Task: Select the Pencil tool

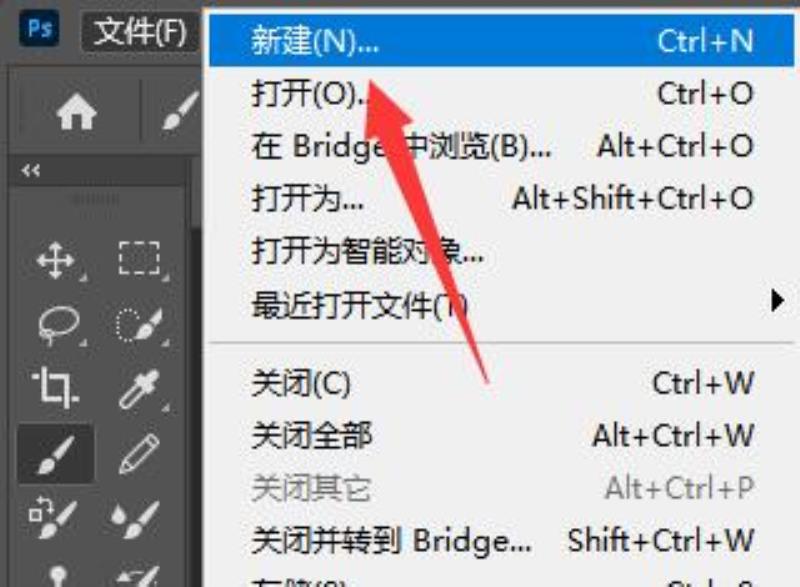Action: 139,453
